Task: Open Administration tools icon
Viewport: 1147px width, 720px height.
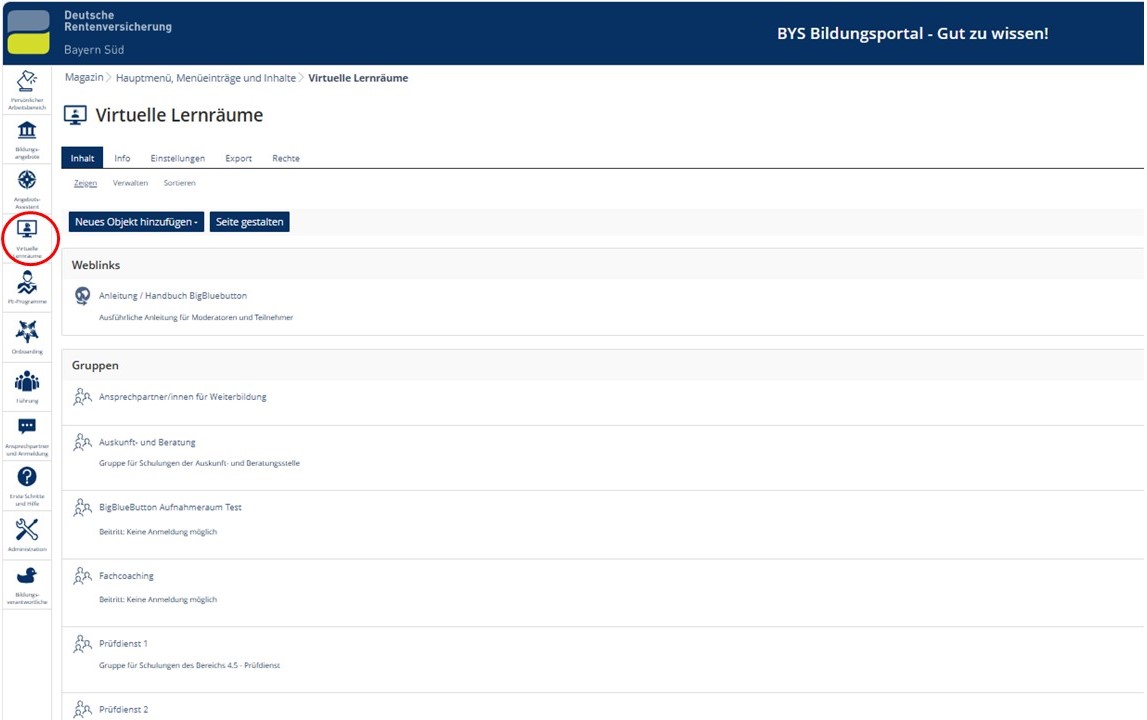Action: tap(27, 529)
